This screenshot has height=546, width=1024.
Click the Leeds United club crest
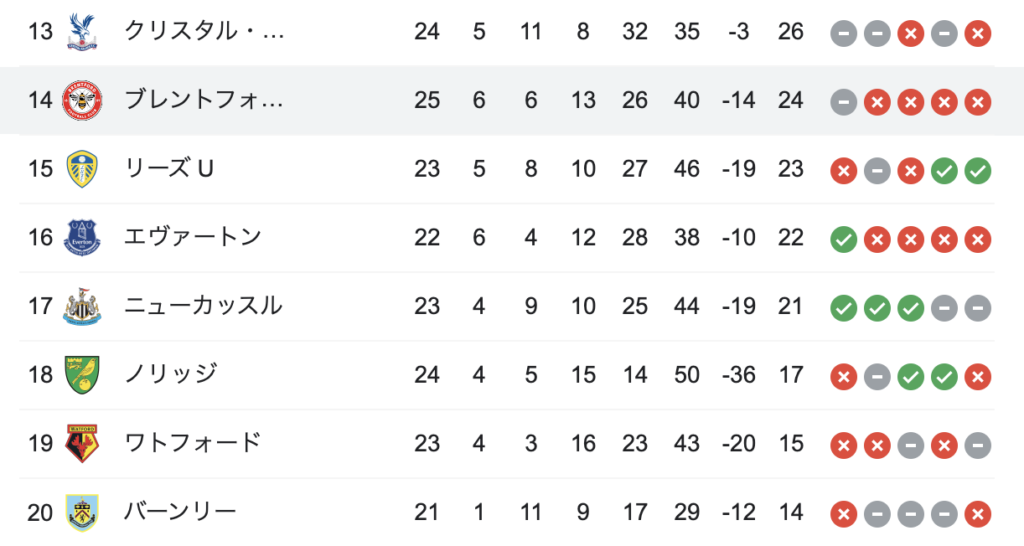tap(82, 169)
